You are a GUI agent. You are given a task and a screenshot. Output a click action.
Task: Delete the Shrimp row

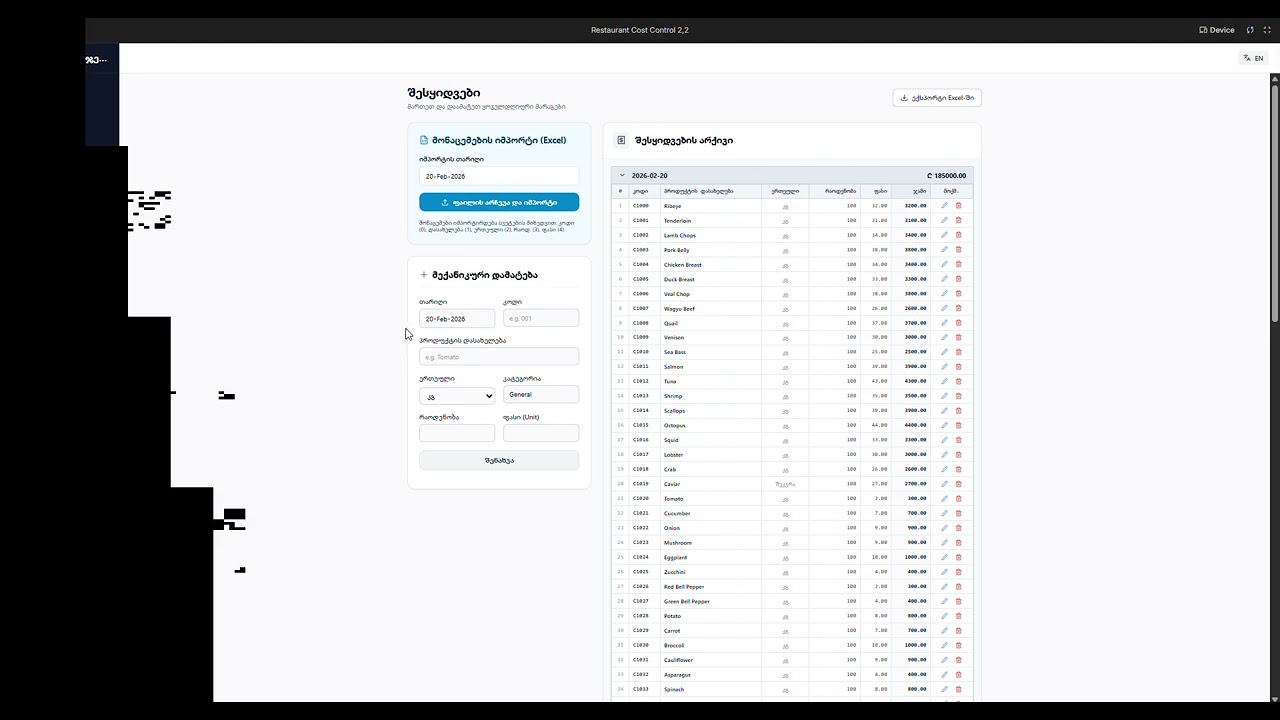click(958, 396)
